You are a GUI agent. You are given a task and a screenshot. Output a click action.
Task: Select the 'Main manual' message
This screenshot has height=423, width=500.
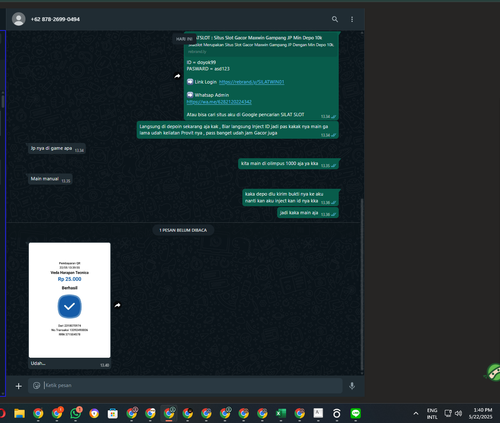click(50, 179)
